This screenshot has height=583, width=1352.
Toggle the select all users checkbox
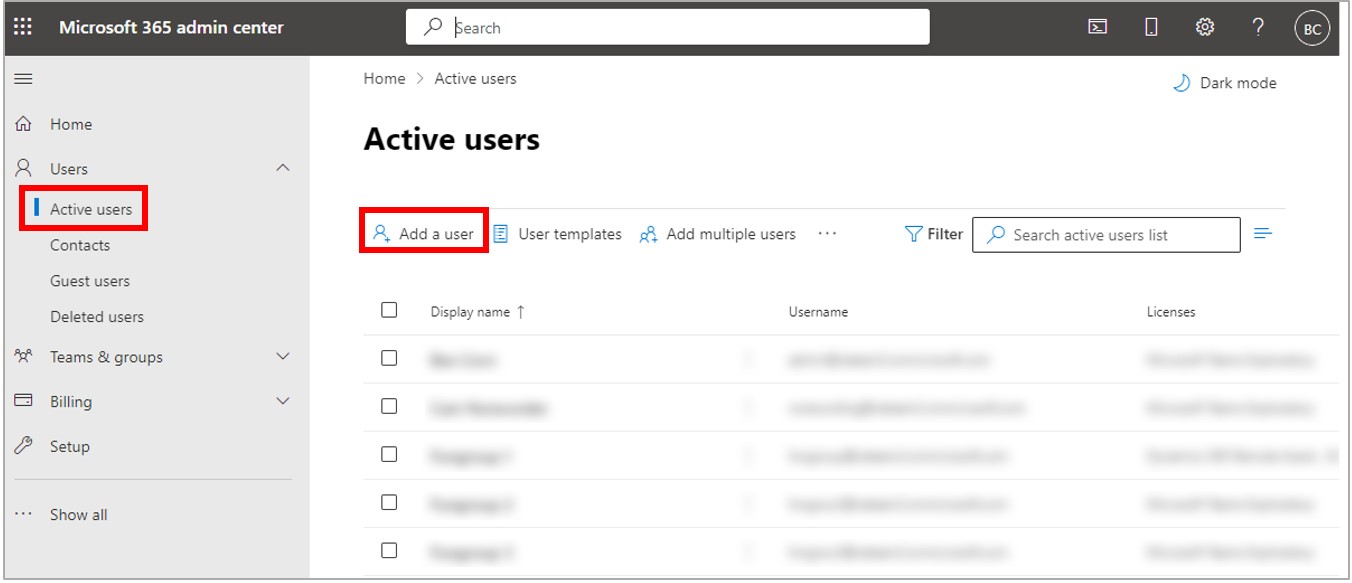pos(389,310)
